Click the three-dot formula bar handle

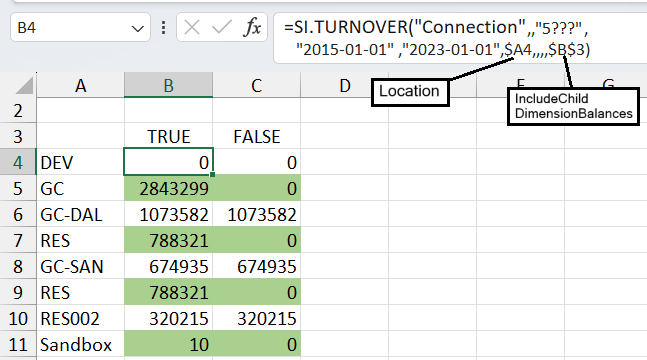click(164, 28)
